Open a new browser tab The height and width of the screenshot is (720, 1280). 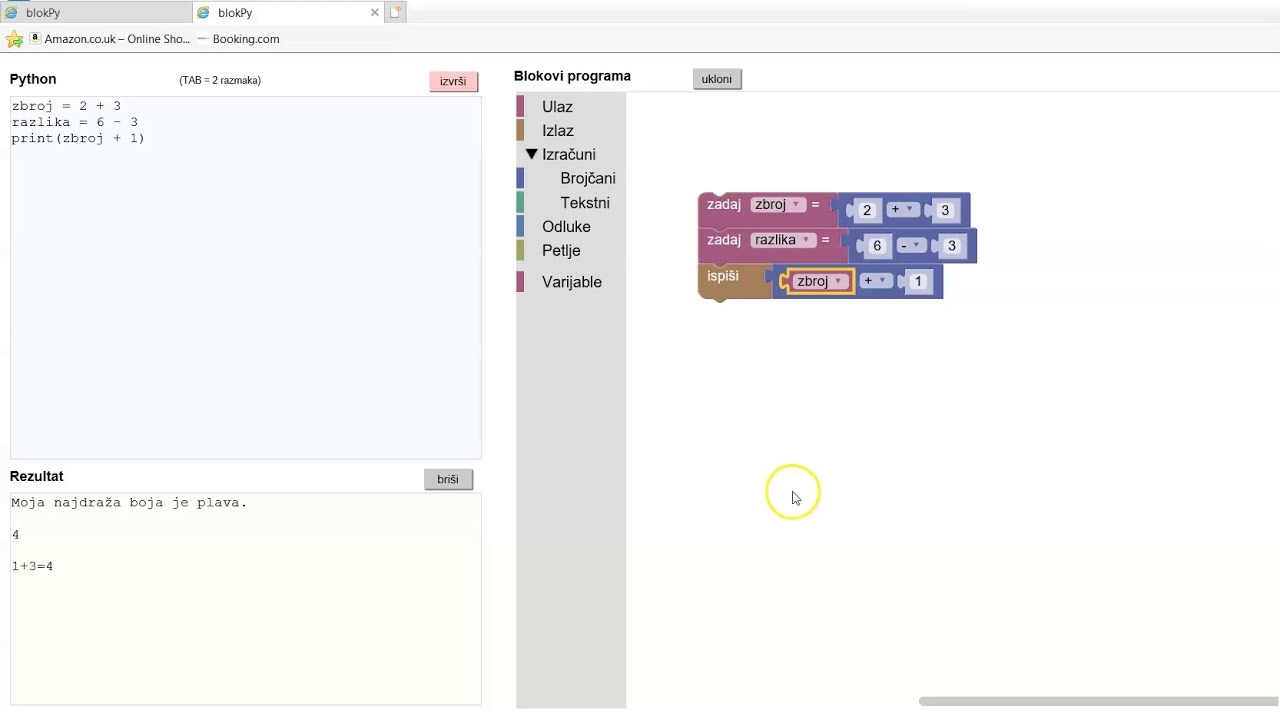pos(395,13)
